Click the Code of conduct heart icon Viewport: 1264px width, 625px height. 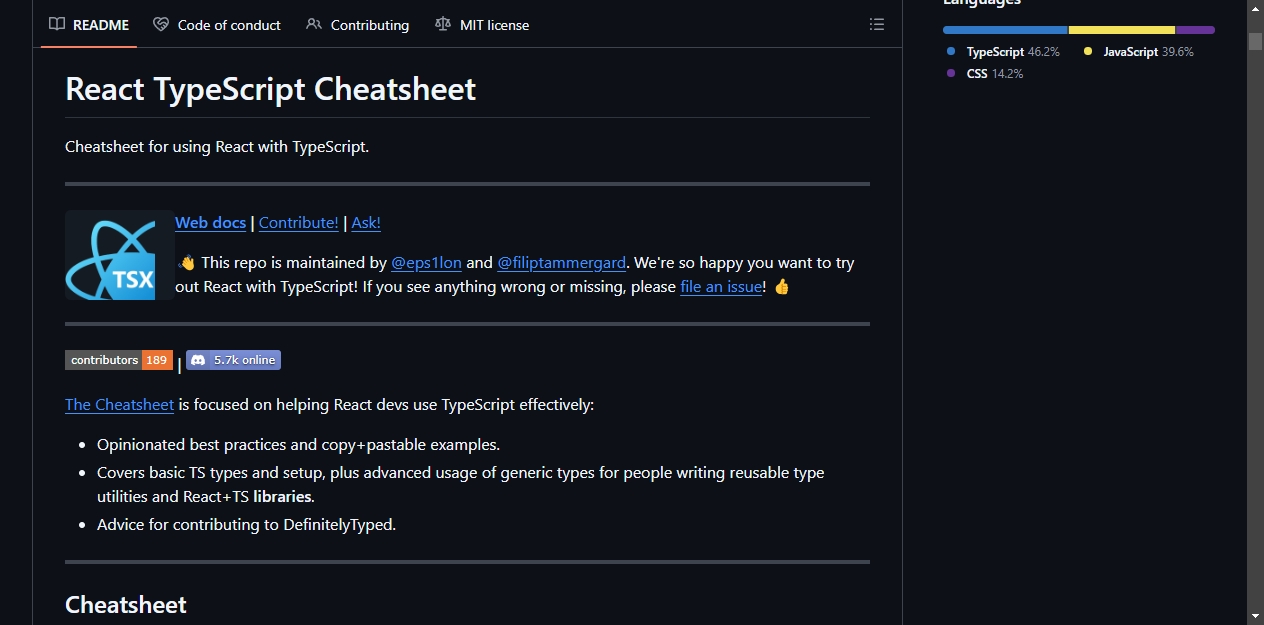point(161,24)
